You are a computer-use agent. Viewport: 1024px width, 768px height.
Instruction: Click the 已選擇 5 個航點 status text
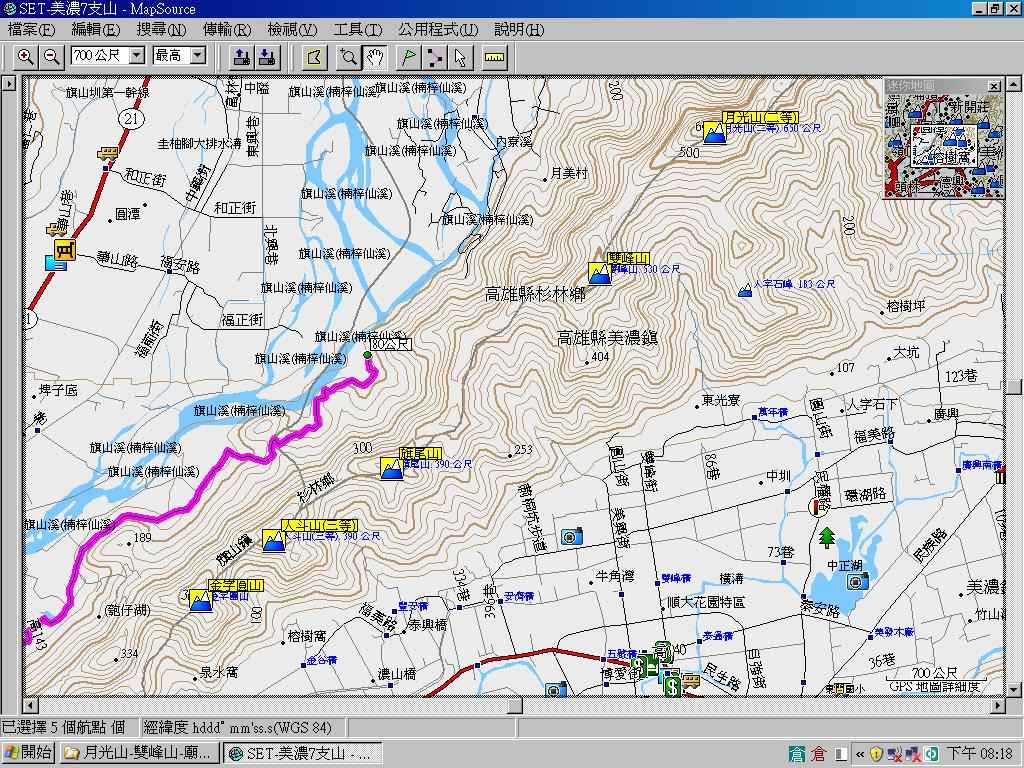[63, 728]
